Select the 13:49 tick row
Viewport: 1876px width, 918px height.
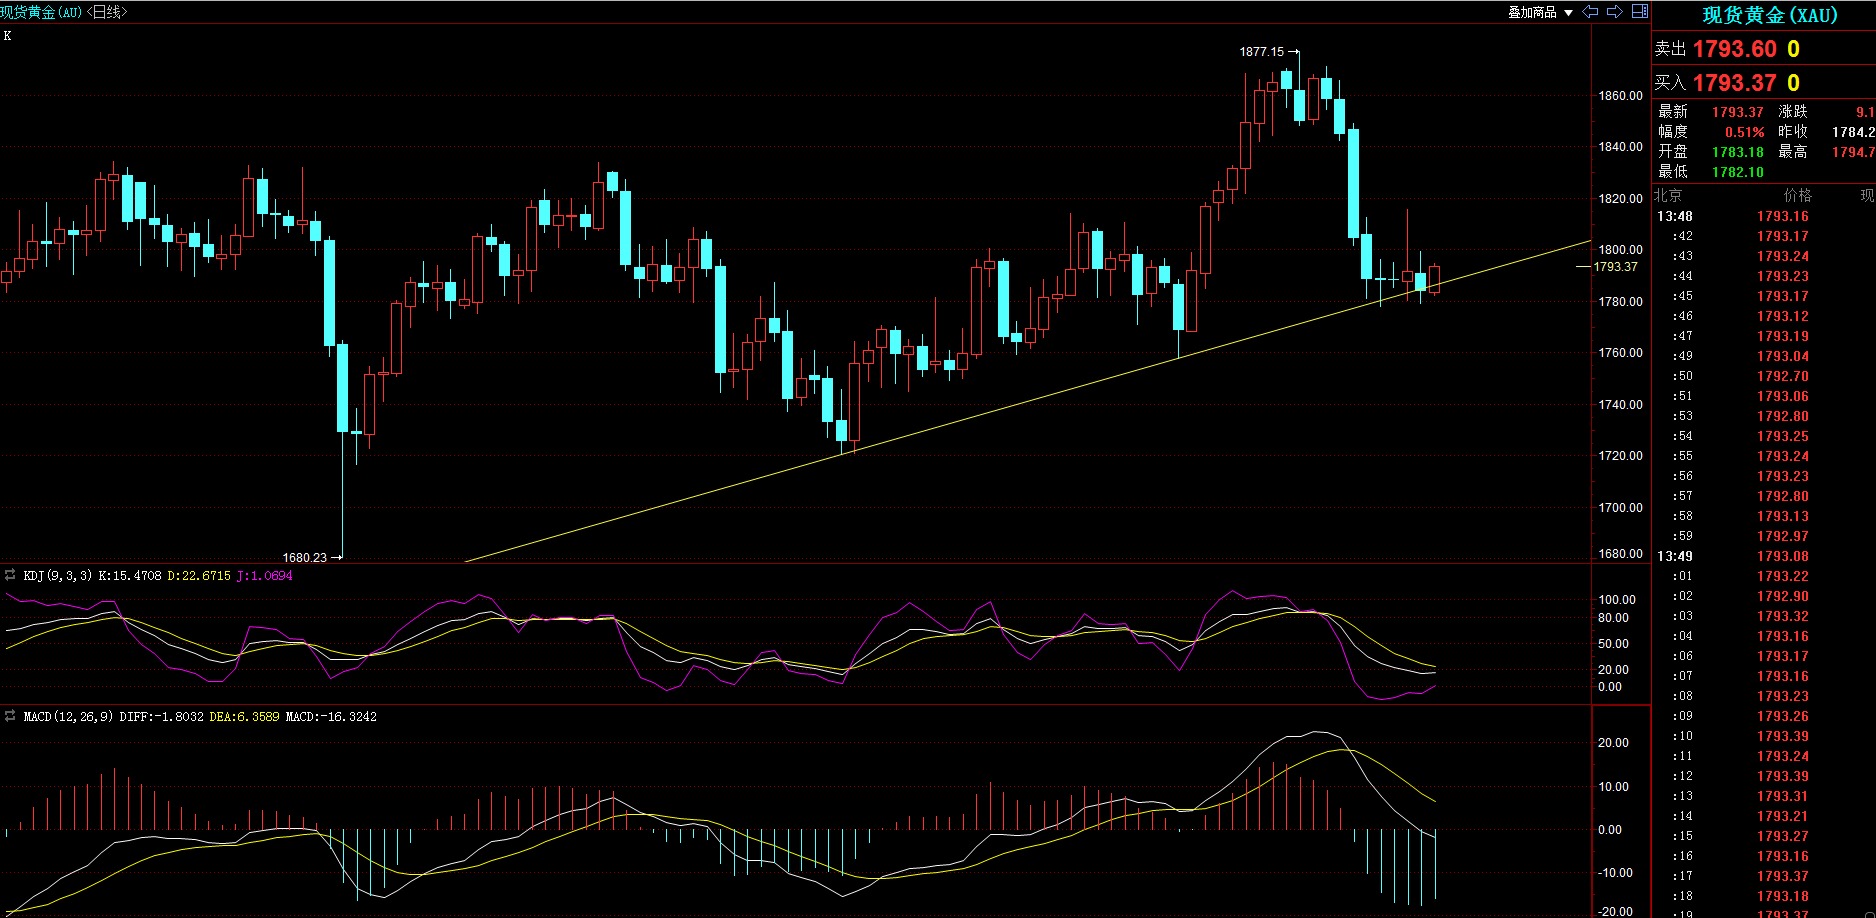(1764, 556)
